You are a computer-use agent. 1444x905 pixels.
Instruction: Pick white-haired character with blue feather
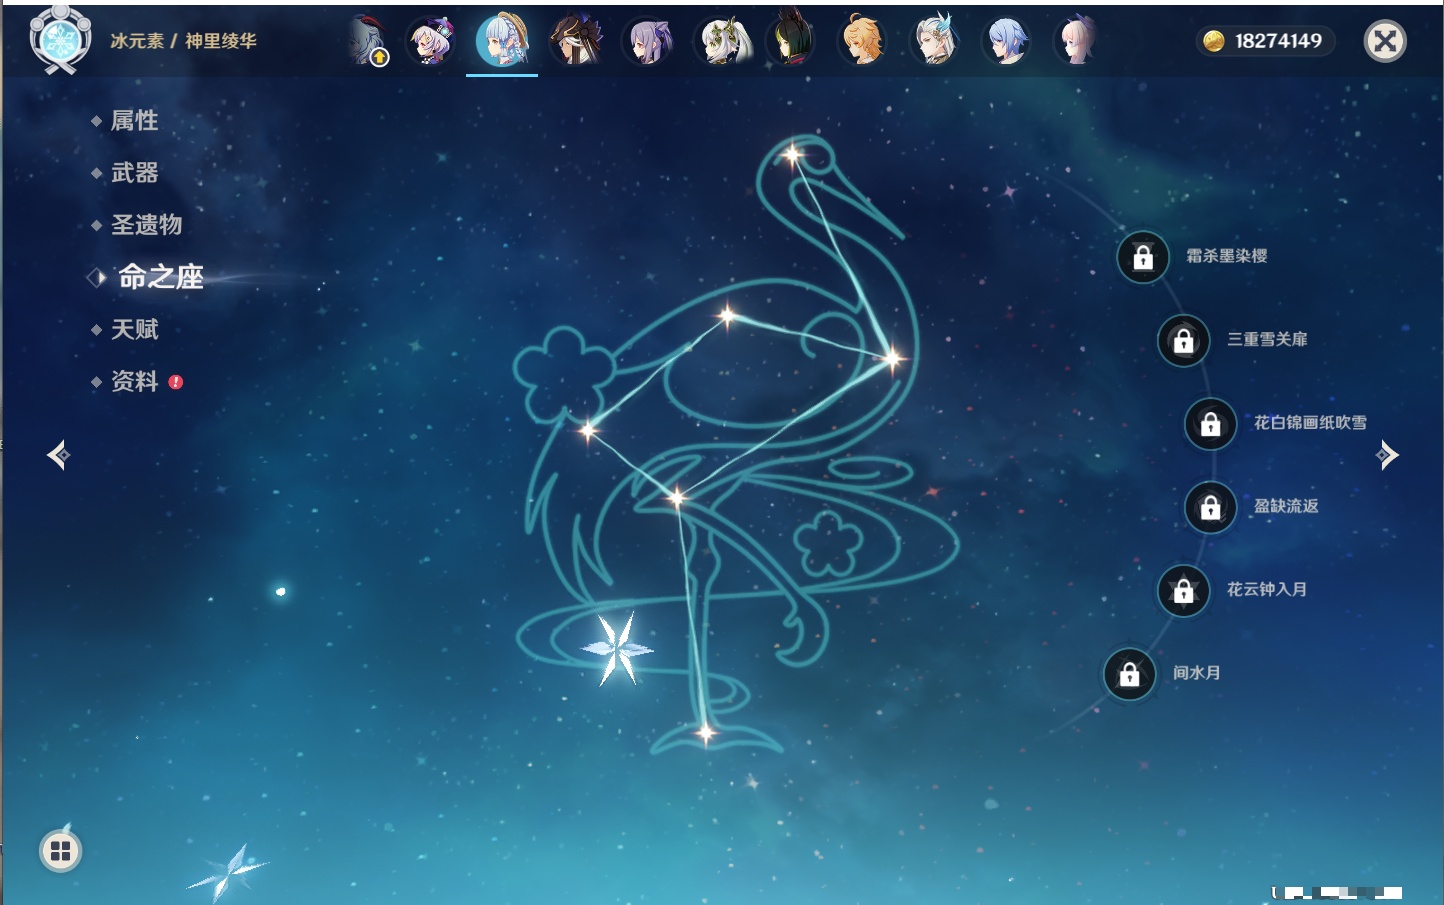[x=936, y=41]
